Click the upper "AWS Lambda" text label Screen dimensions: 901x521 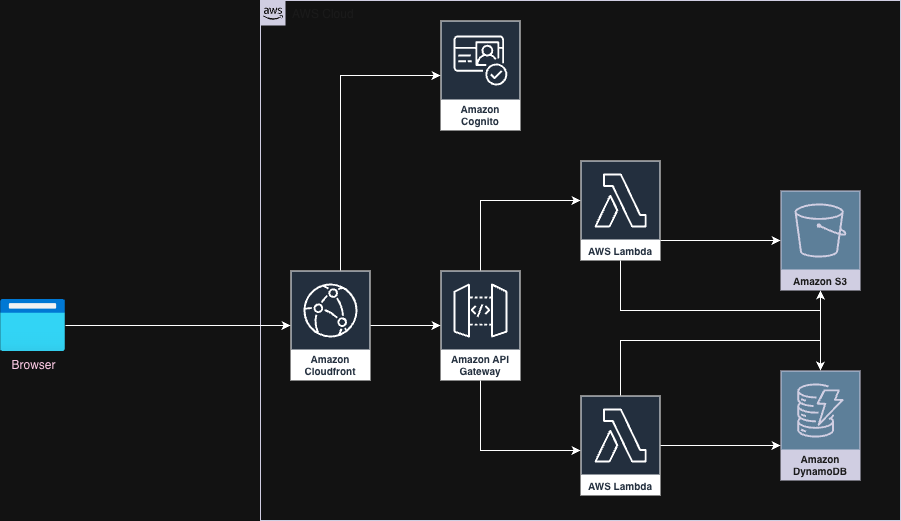click(620, 252)
